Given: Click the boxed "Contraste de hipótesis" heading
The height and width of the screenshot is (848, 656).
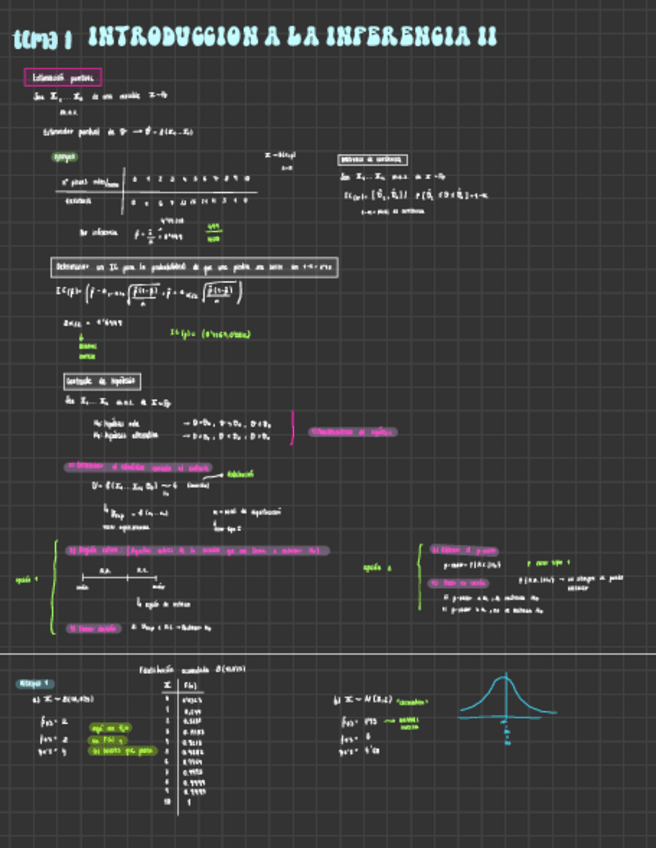Looking at the screenshot, I should [x=102, y=381].
